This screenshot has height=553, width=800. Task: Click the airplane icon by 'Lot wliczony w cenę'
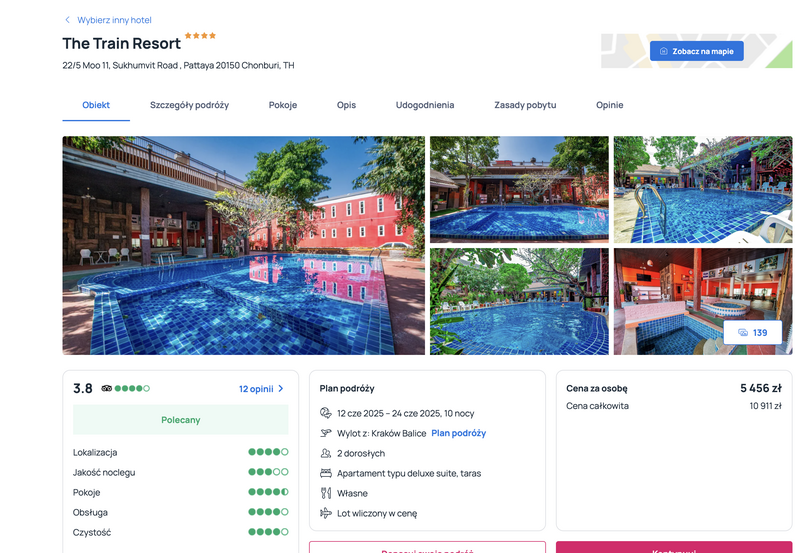point(326,513)
